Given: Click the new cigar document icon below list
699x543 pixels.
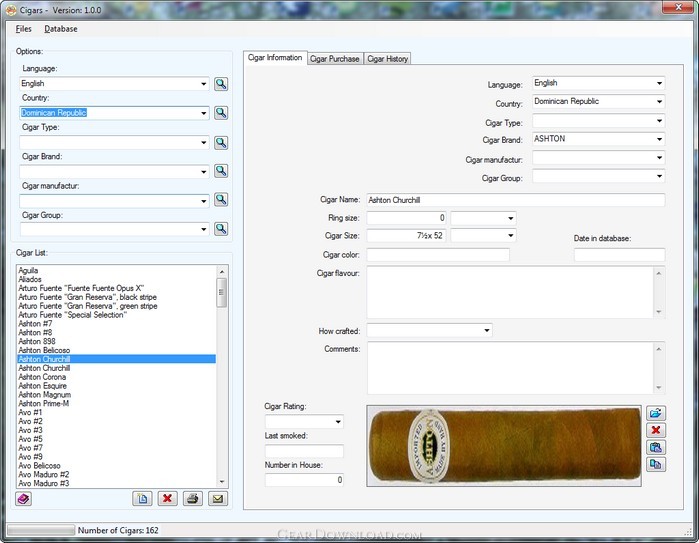Looking at the screenshot, I should pyautogui.click(x=142, y=498).
